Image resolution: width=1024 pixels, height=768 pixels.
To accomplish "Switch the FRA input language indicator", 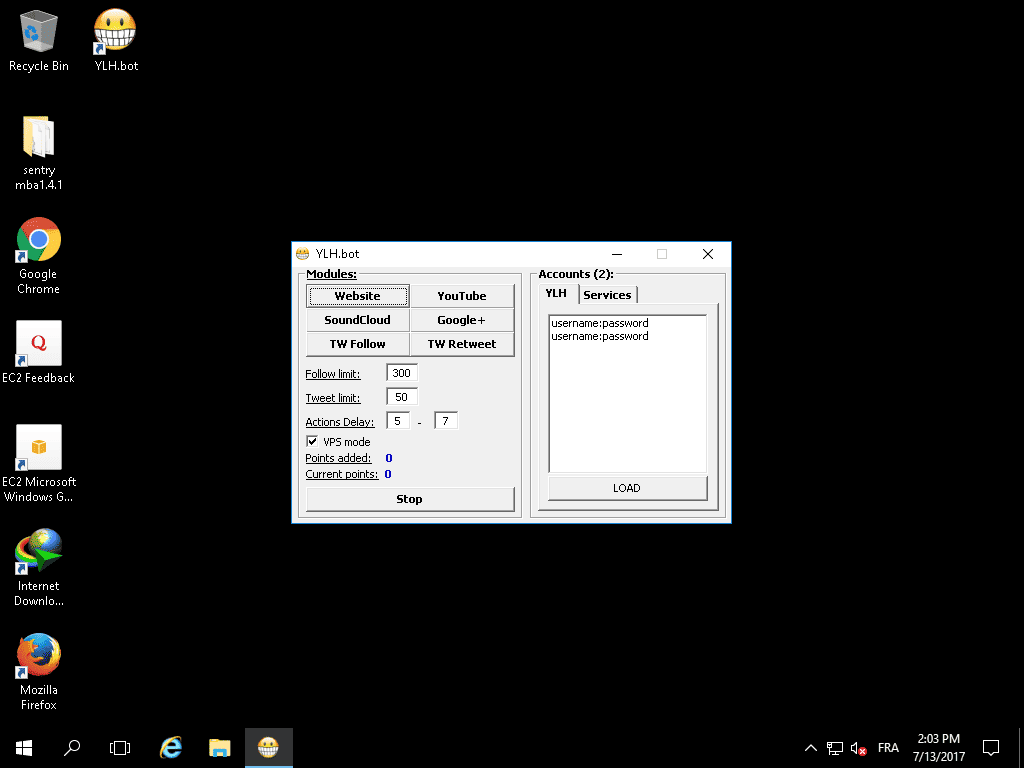I will 888,748.
